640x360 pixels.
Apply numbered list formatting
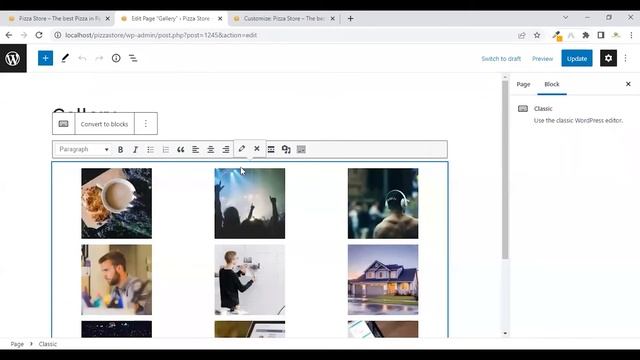(166, 150)
